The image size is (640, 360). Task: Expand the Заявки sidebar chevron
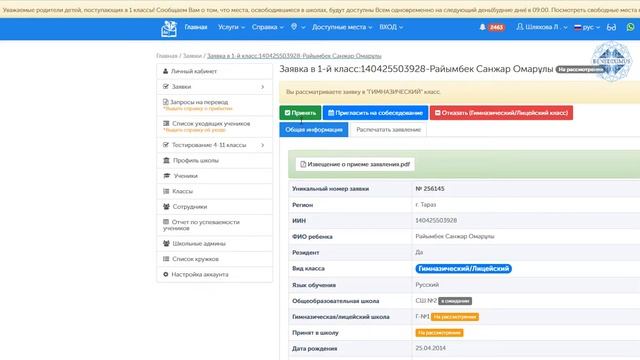(262, 87)
